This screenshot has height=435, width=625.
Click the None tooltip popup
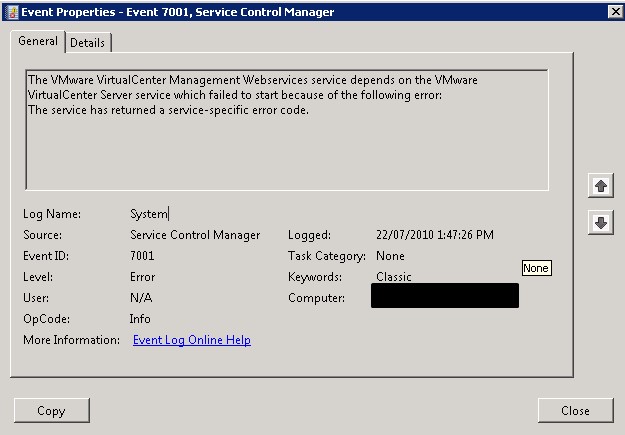(536, 268)
